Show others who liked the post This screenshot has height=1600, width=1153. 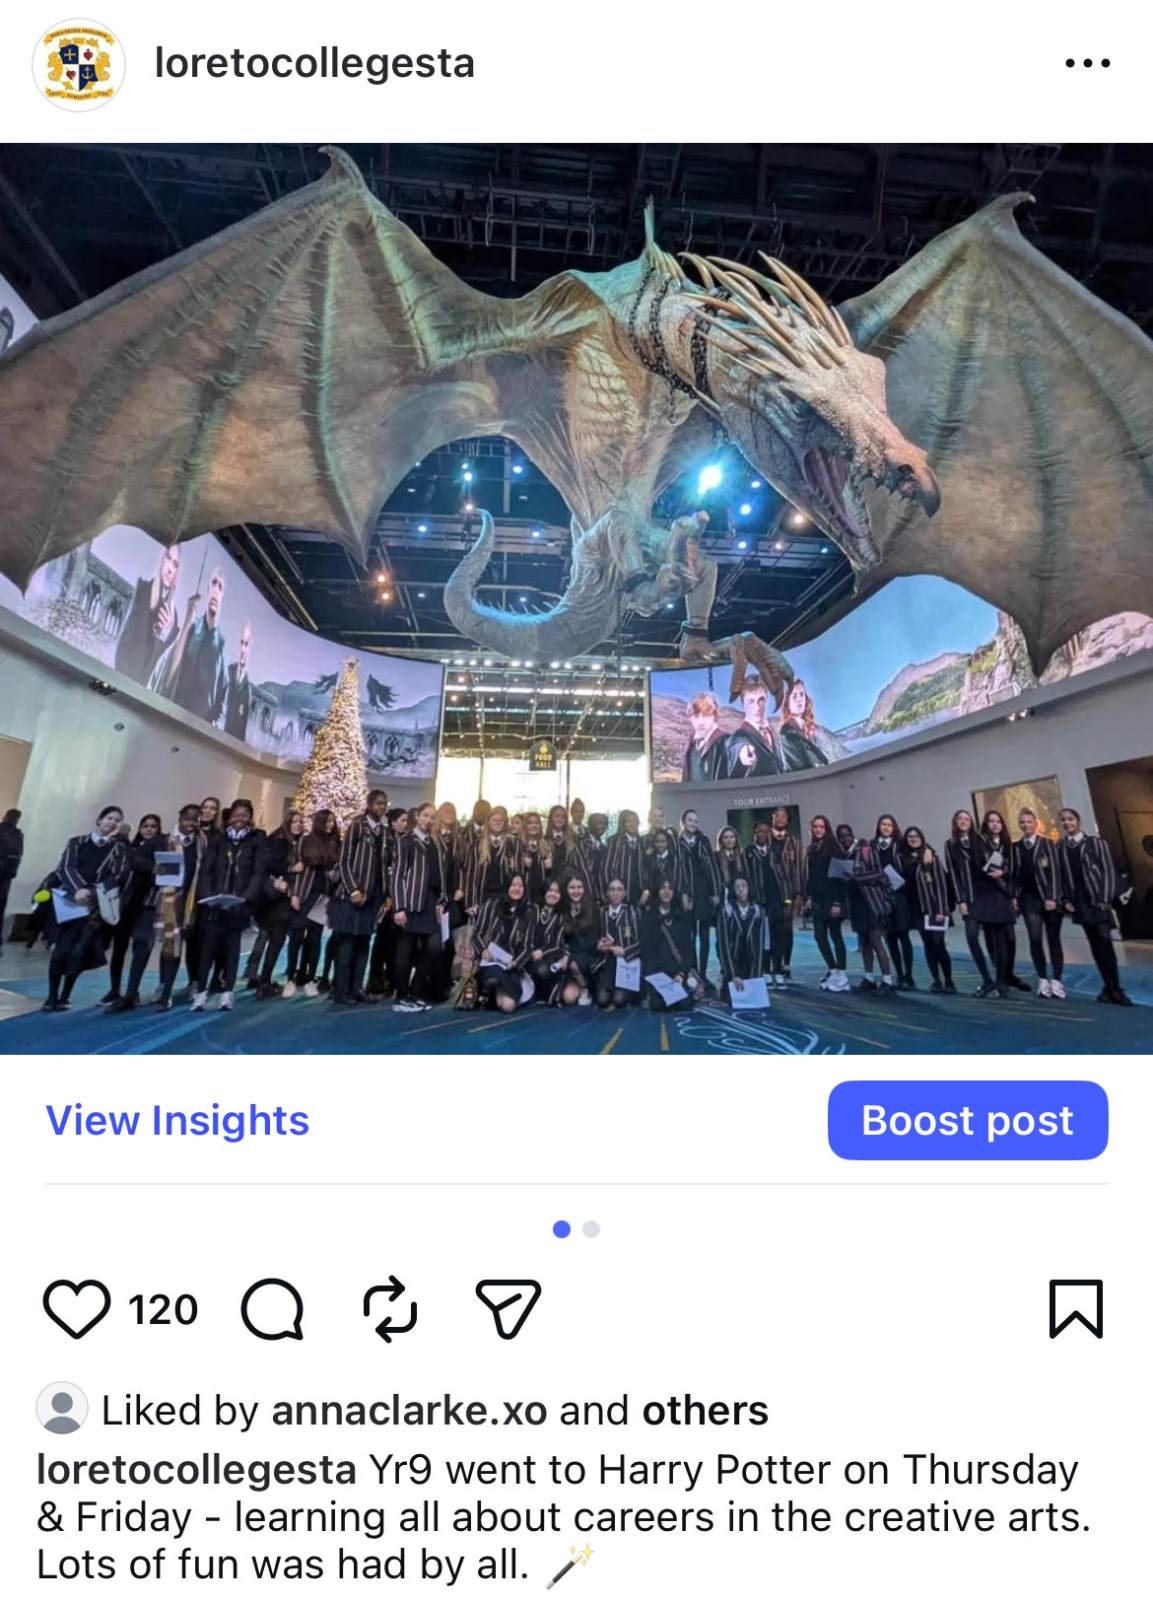click(705, 1410)
